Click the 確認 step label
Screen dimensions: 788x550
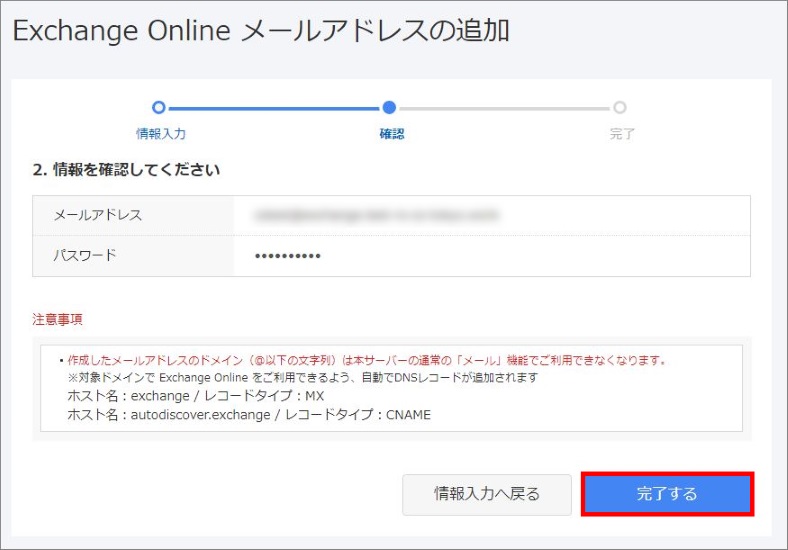click(391, 134)
